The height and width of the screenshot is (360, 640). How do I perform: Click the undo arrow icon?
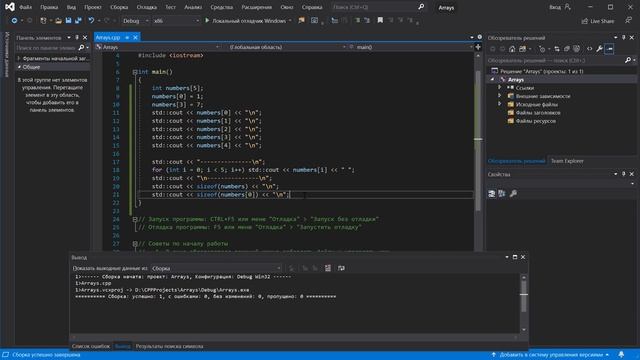(91, 20)
